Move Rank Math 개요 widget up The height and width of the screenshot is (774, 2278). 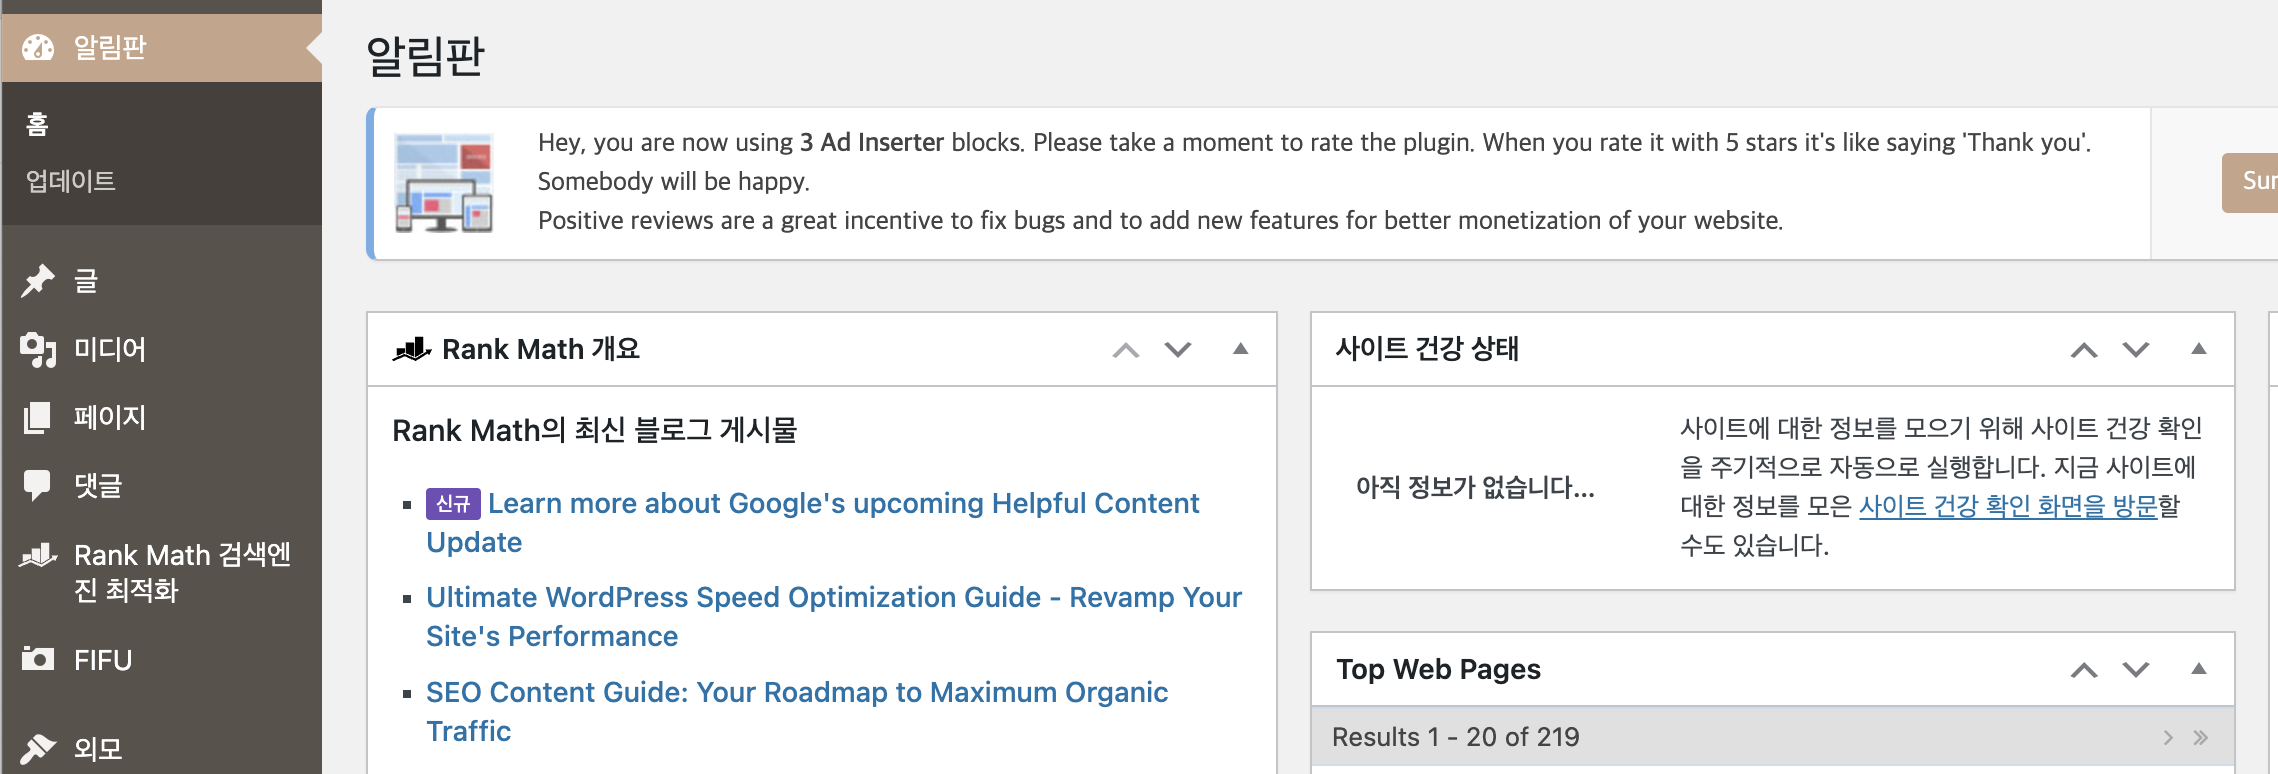[1126, 350]
